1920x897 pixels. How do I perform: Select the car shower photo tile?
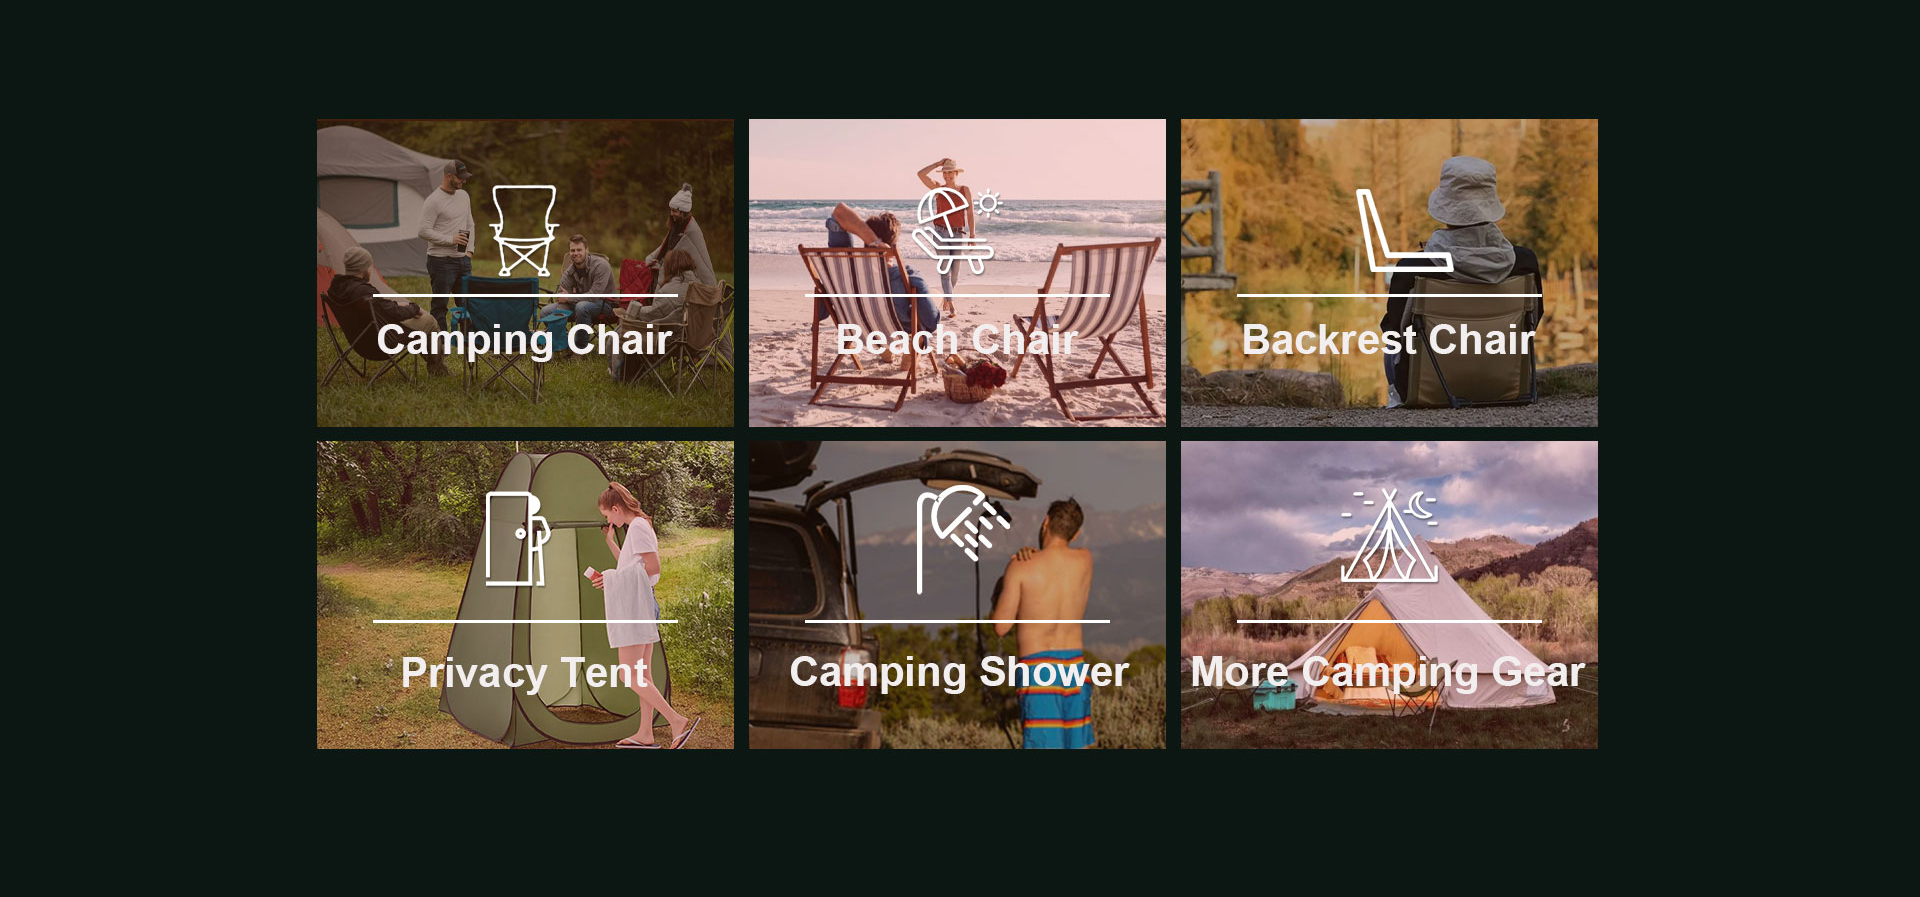(957, 595)
